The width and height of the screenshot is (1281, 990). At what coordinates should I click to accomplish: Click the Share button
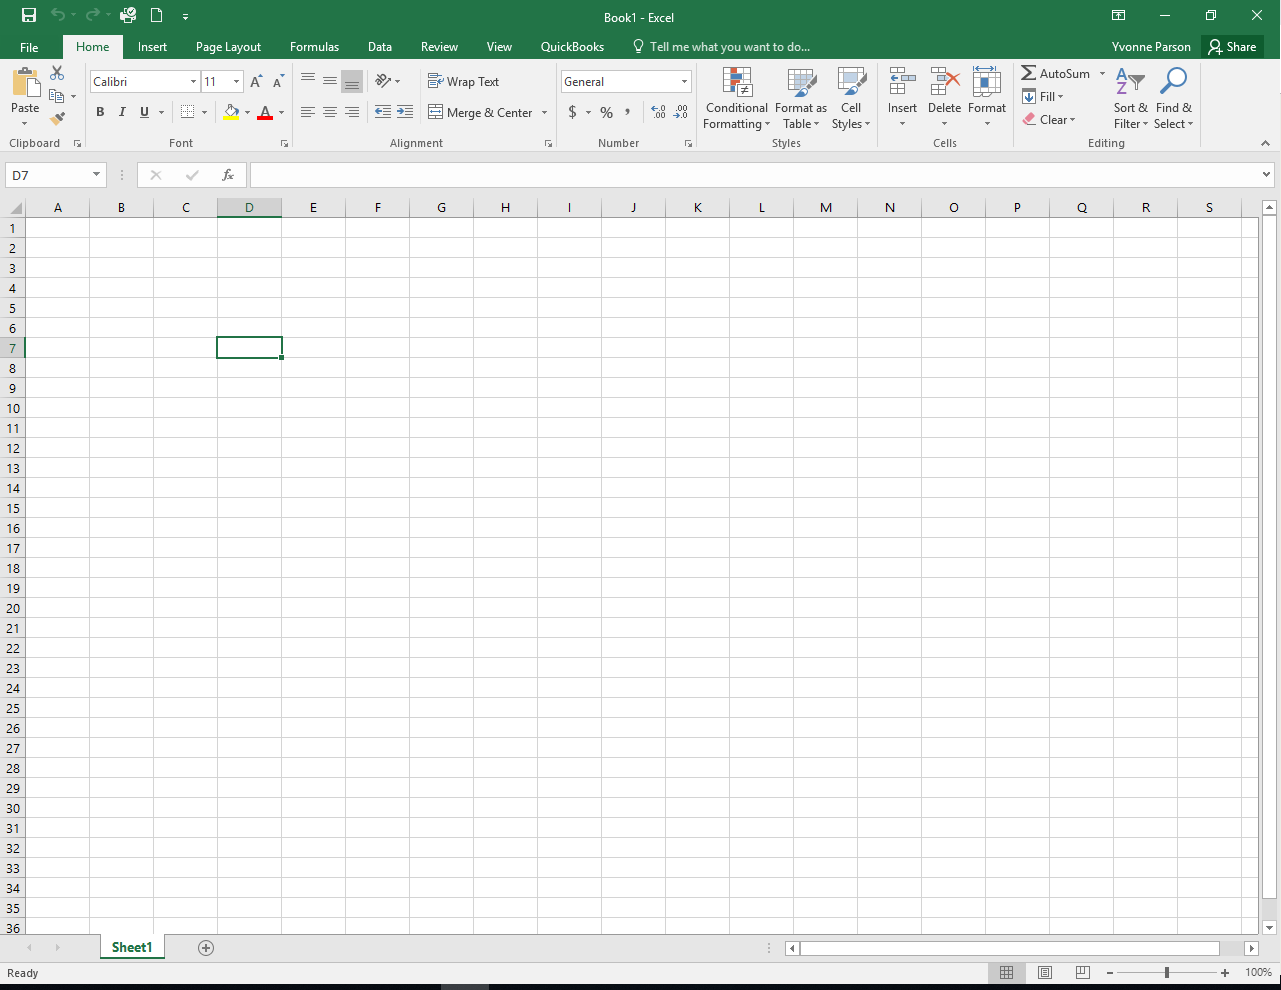[1232, 47]
